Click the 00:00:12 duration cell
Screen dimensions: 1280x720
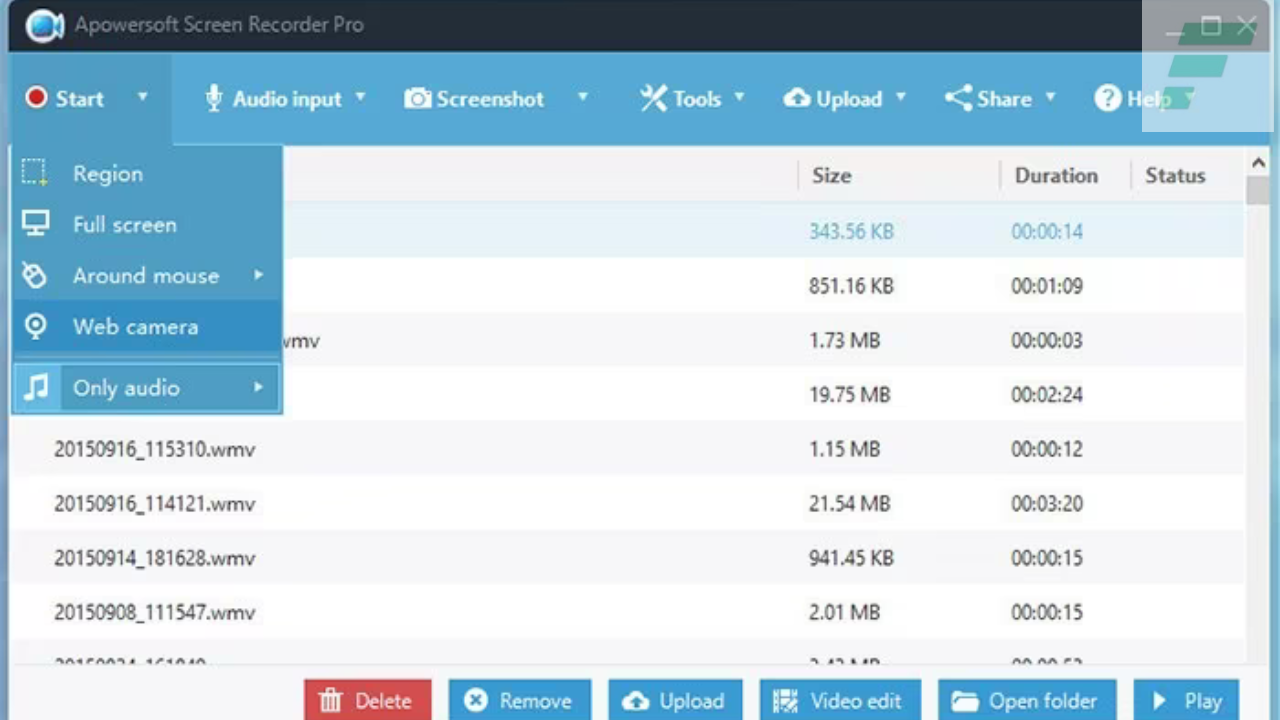1047,449
